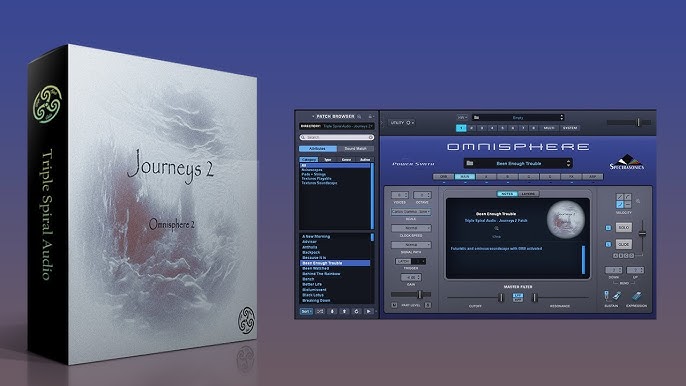
Task: Click the Bend Down stepper field
Action: click(x=613, y=270)
